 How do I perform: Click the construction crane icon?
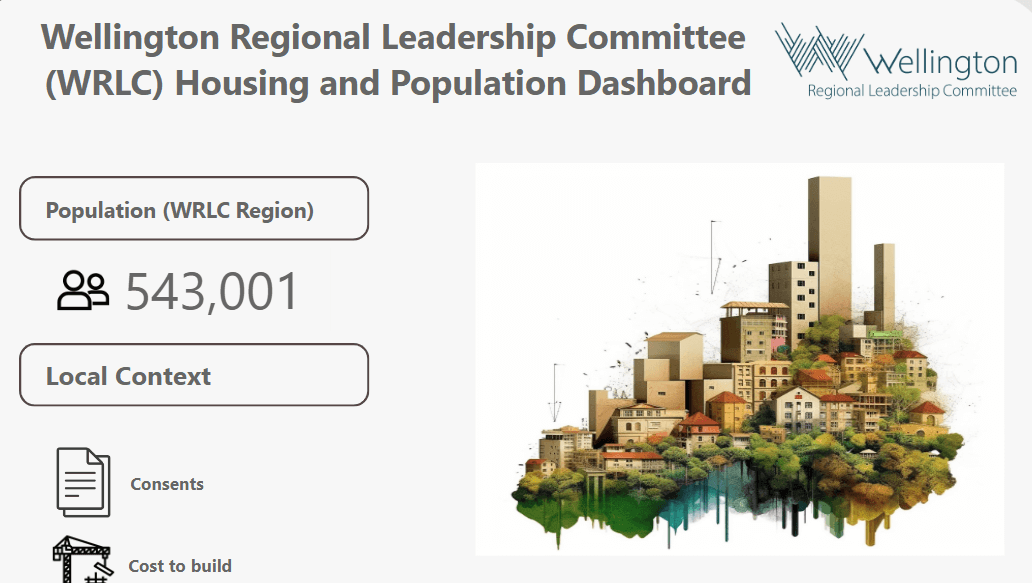(82, 560)
